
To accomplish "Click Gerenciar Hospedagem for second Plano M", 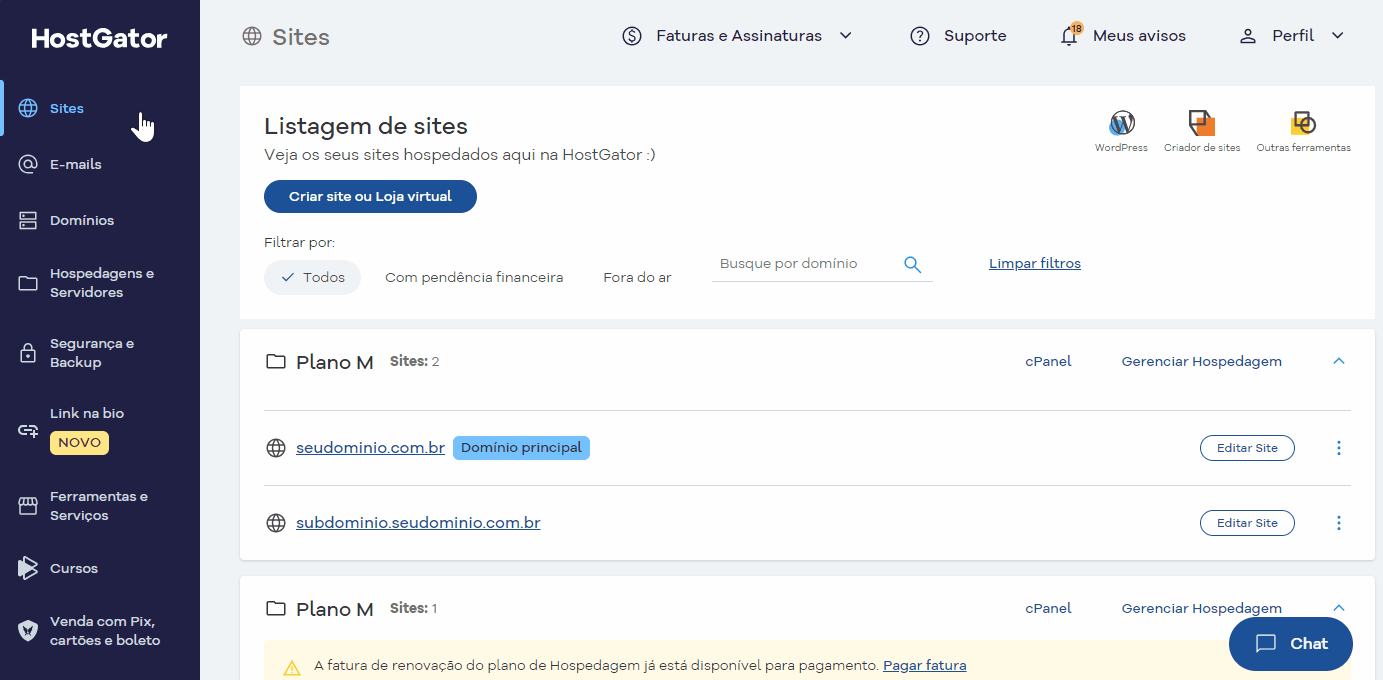I will pos(1202,608).
